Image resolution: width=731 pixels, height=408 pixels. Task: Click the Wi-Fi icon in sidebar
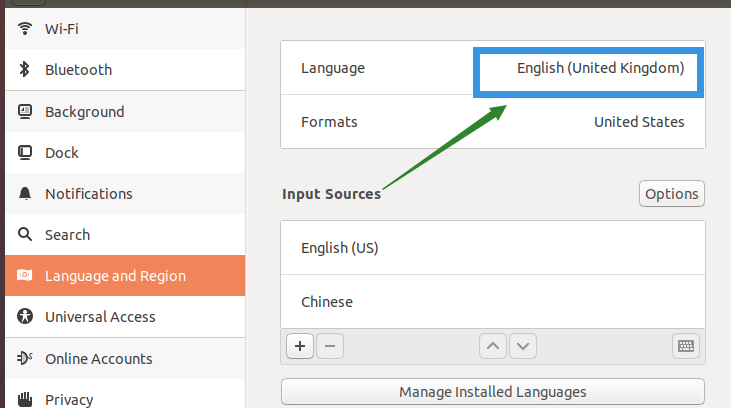pyautogui.click(x=25, y=28)
